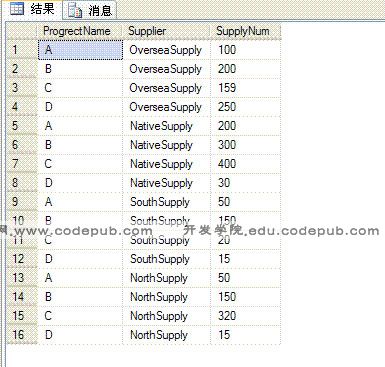385x367 pixels.
Task: Select the ProgrectName column header
Action: click(x=80, y=31)
